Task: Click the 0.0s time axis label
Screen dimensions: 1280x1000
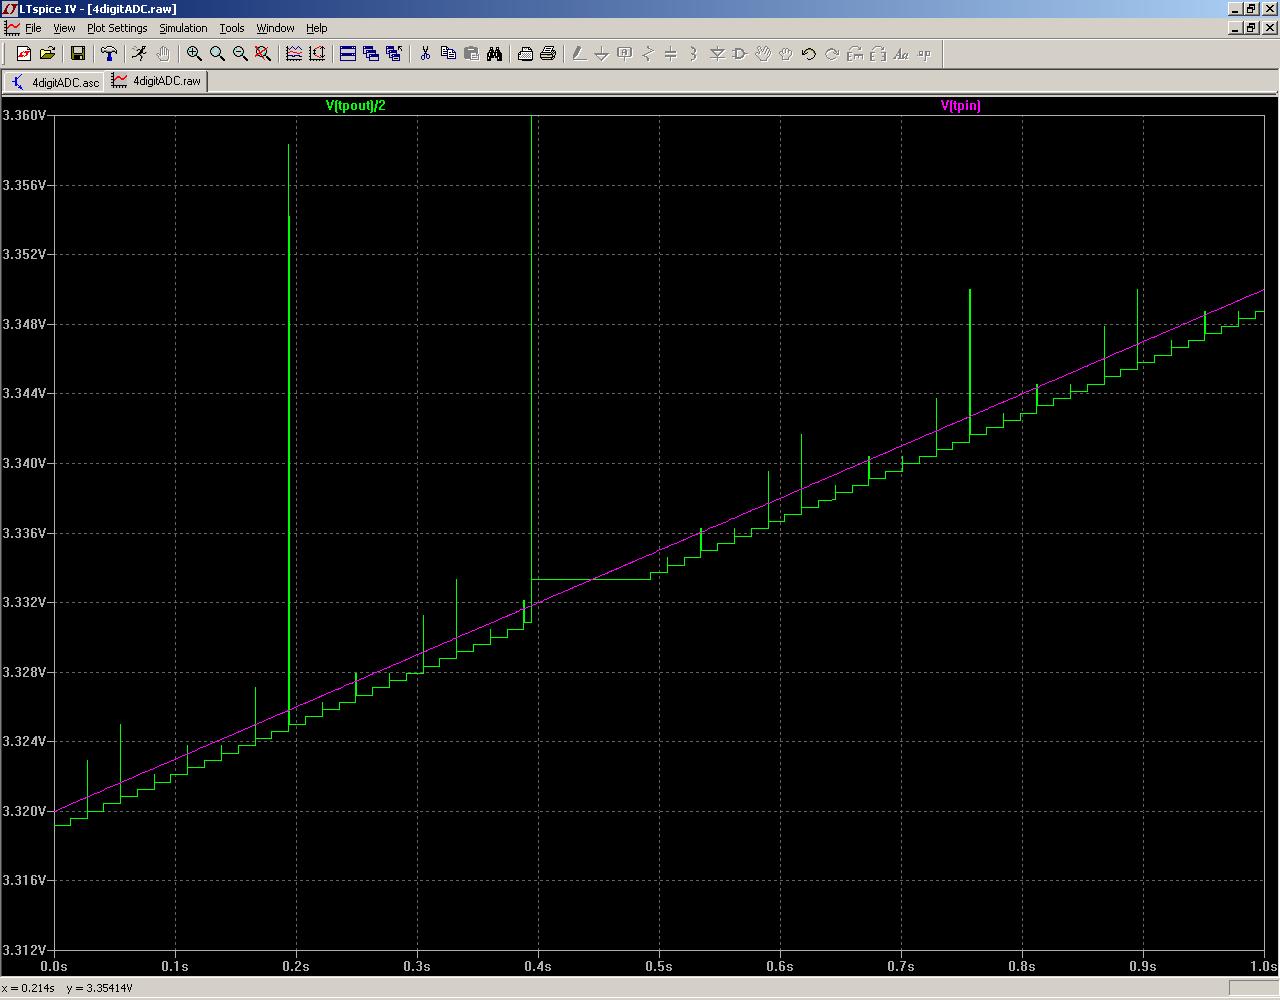Action: pyautogui.click(x=53, y=966)
